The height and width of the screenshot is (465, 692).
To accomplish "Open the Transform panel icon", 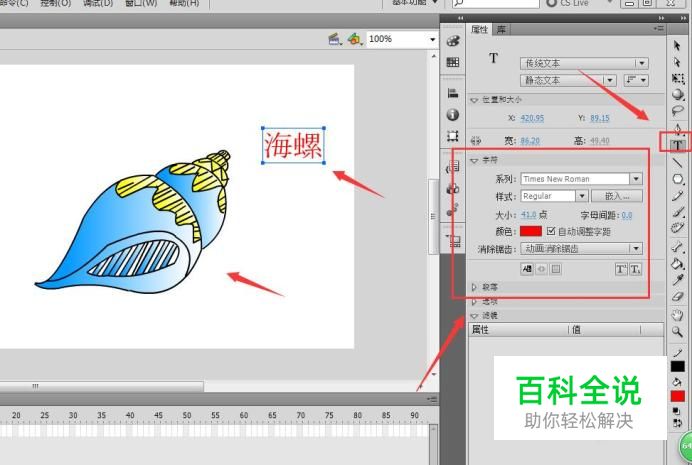I will click(453, 136).
